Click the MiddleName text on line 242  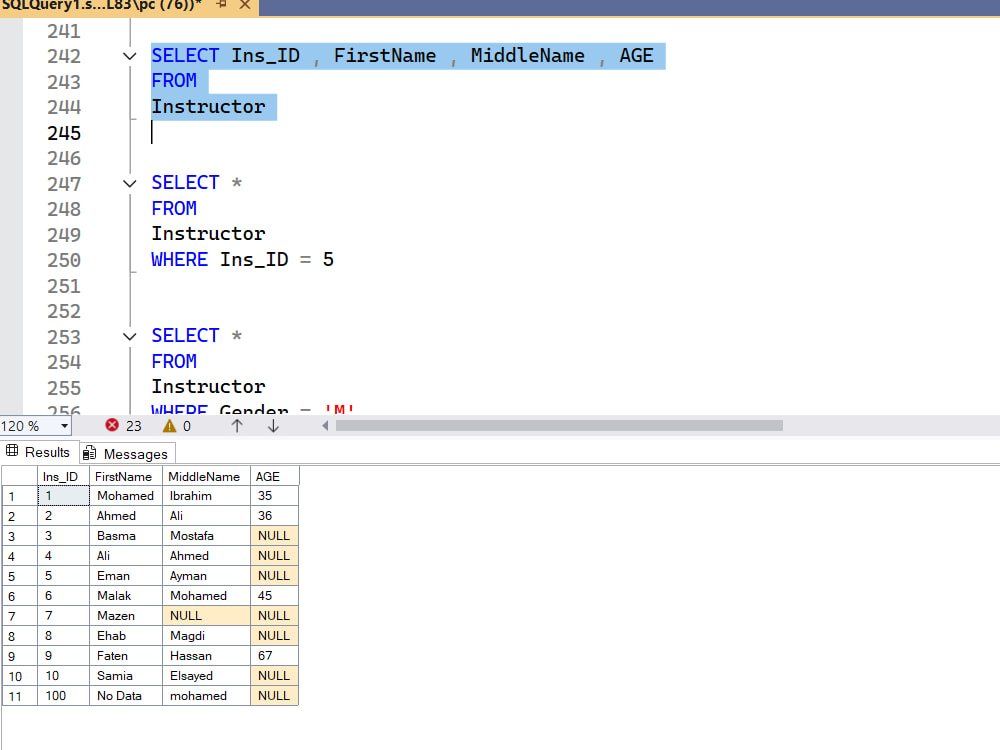(527, 55)
